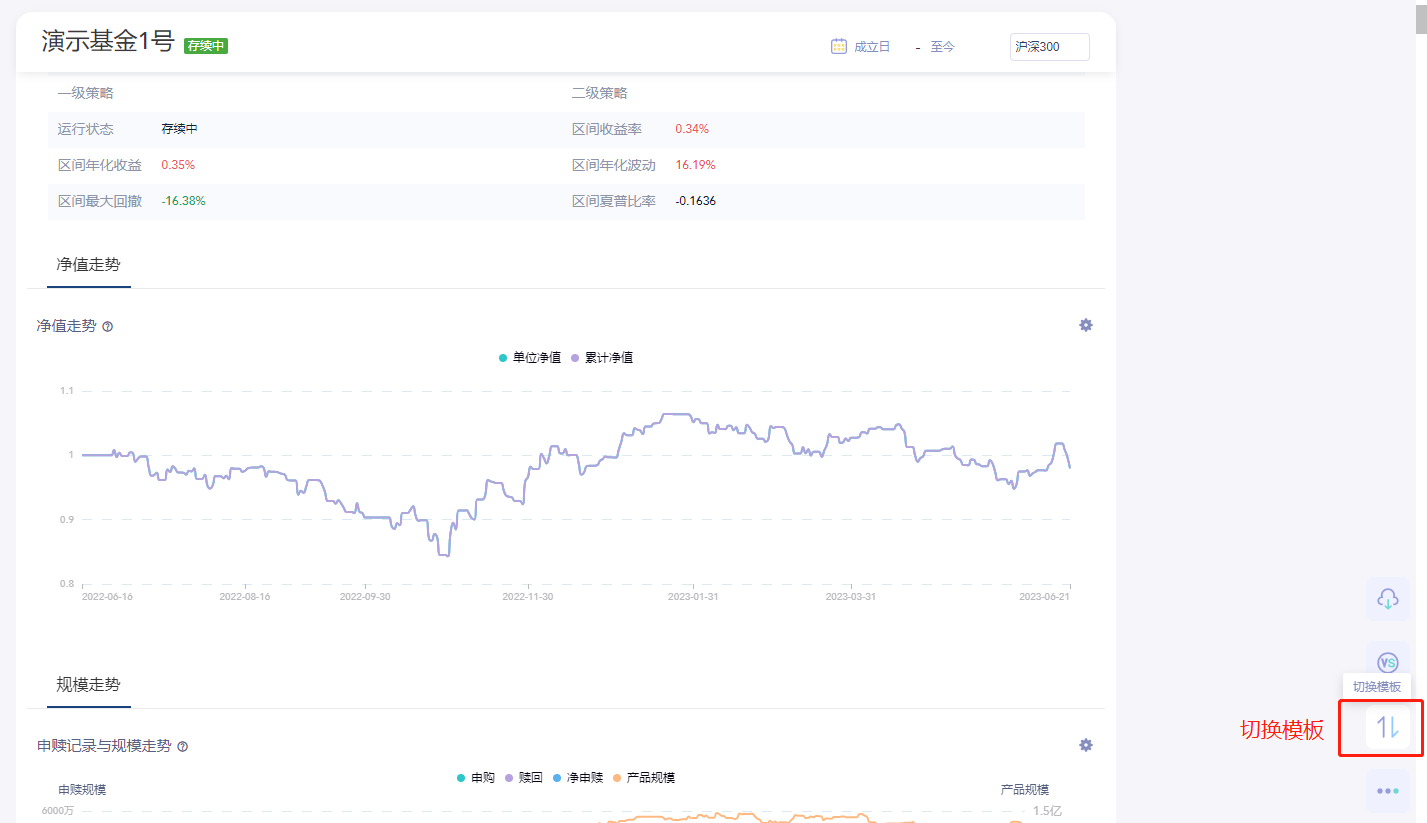Toggle 累计净值 legend series
The width and height of the screenshot is (1427, 823).
coord(602,358)
